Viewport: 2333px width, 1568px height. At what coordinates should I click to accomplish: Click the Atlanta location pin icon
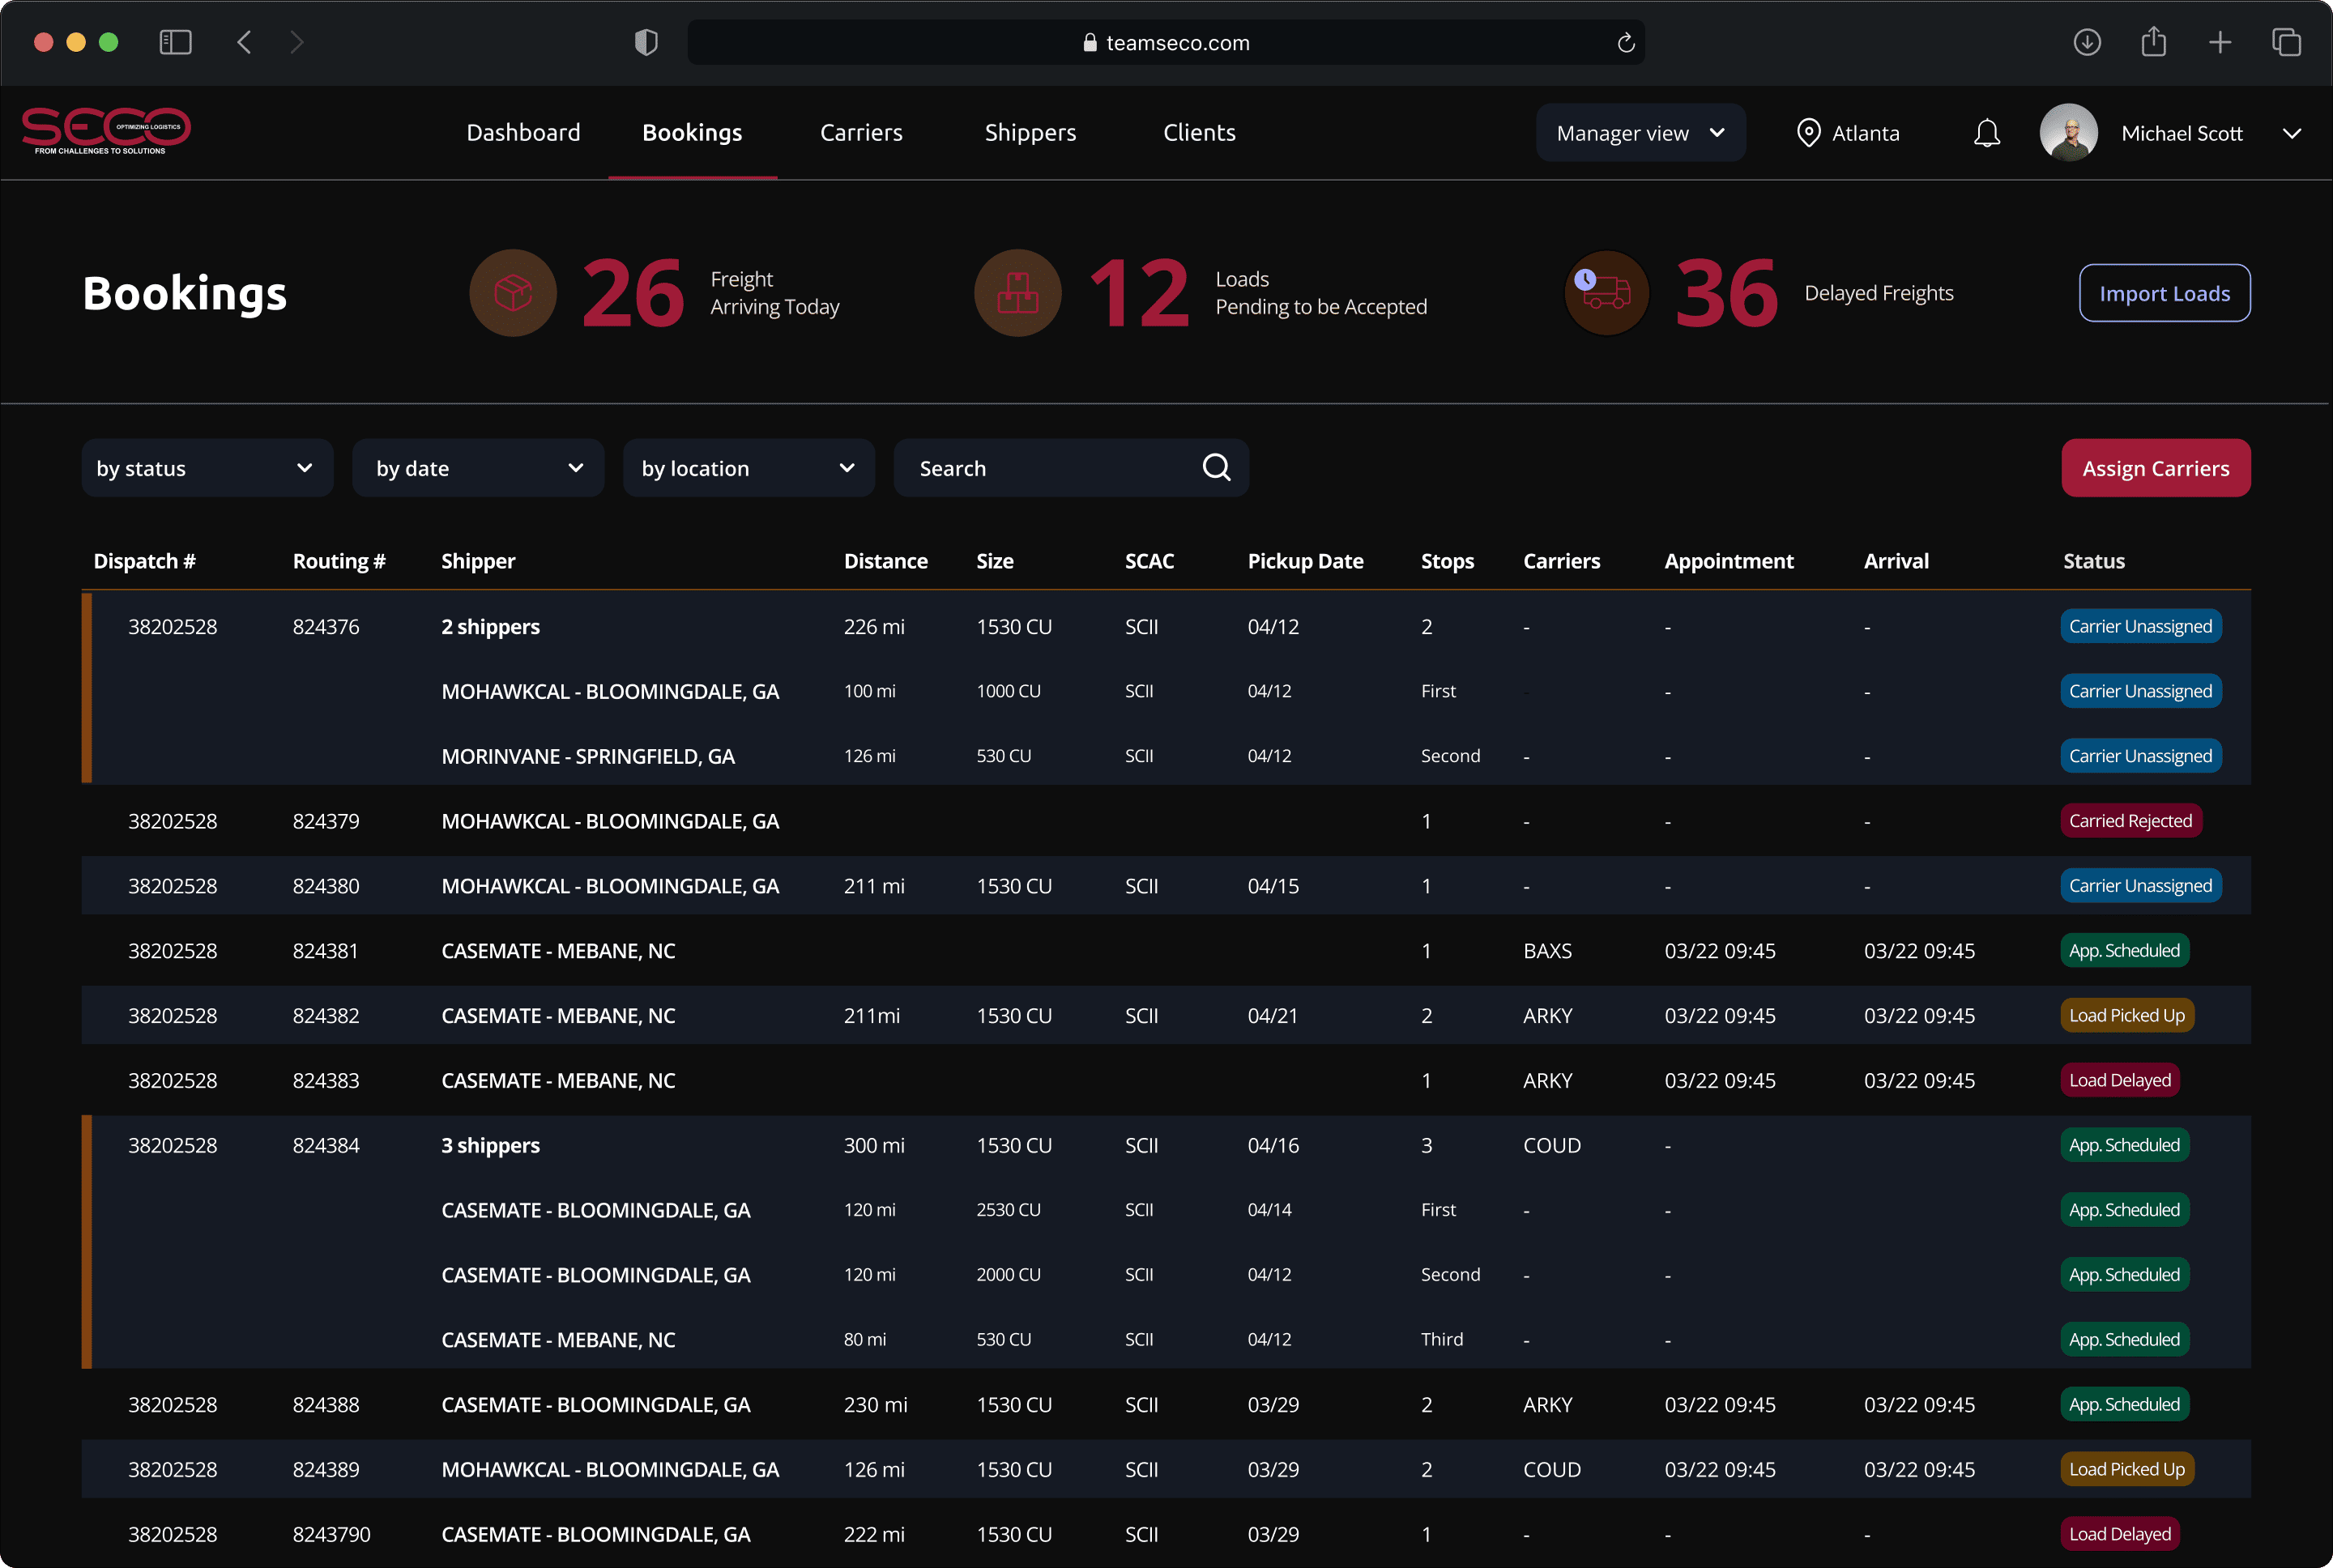[1808, 133]
